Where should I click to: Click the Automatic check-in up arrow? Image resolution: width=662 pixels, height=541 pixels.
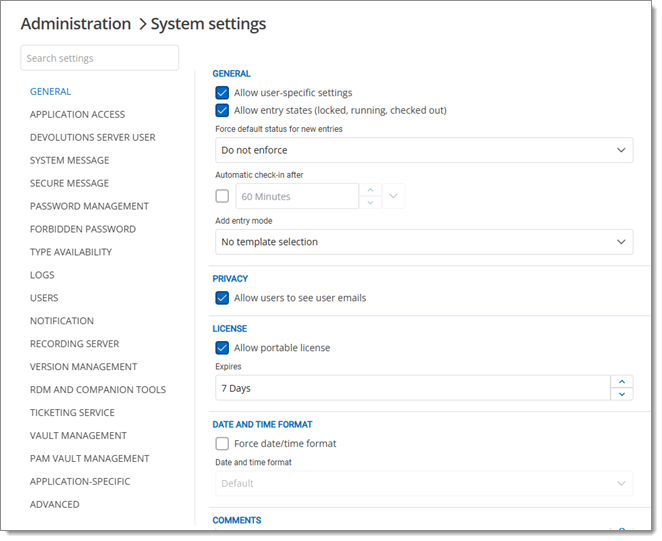tap(369, 190)
